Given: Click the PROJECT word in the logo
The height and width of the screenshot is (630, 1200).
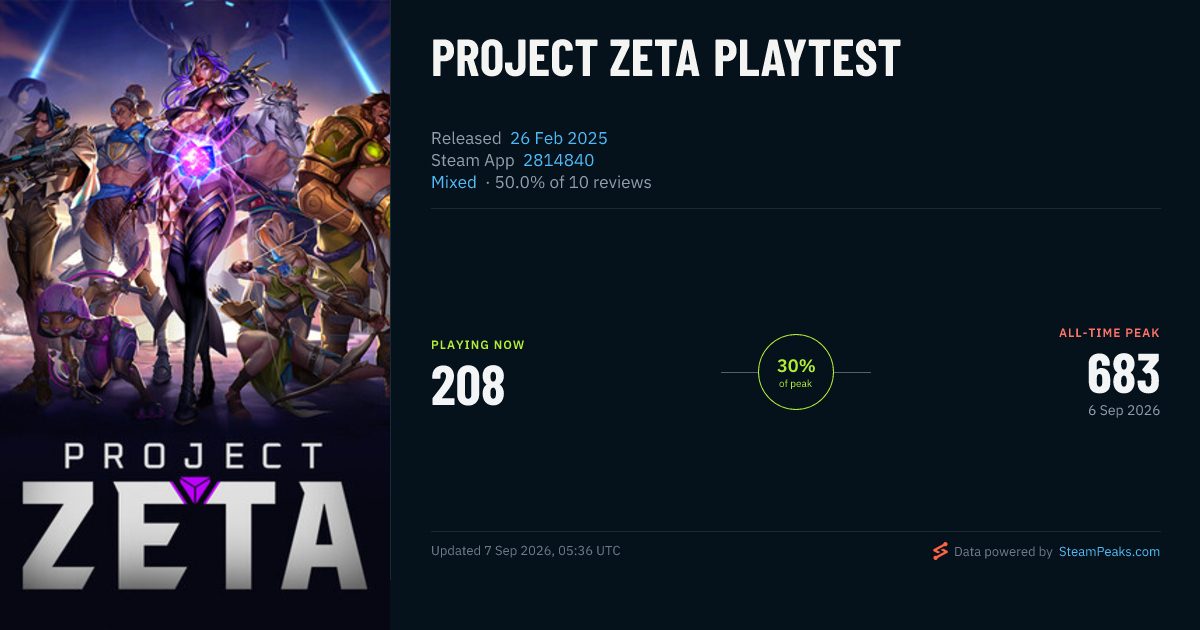Looking at the screenshot, I should coord(194,456).
